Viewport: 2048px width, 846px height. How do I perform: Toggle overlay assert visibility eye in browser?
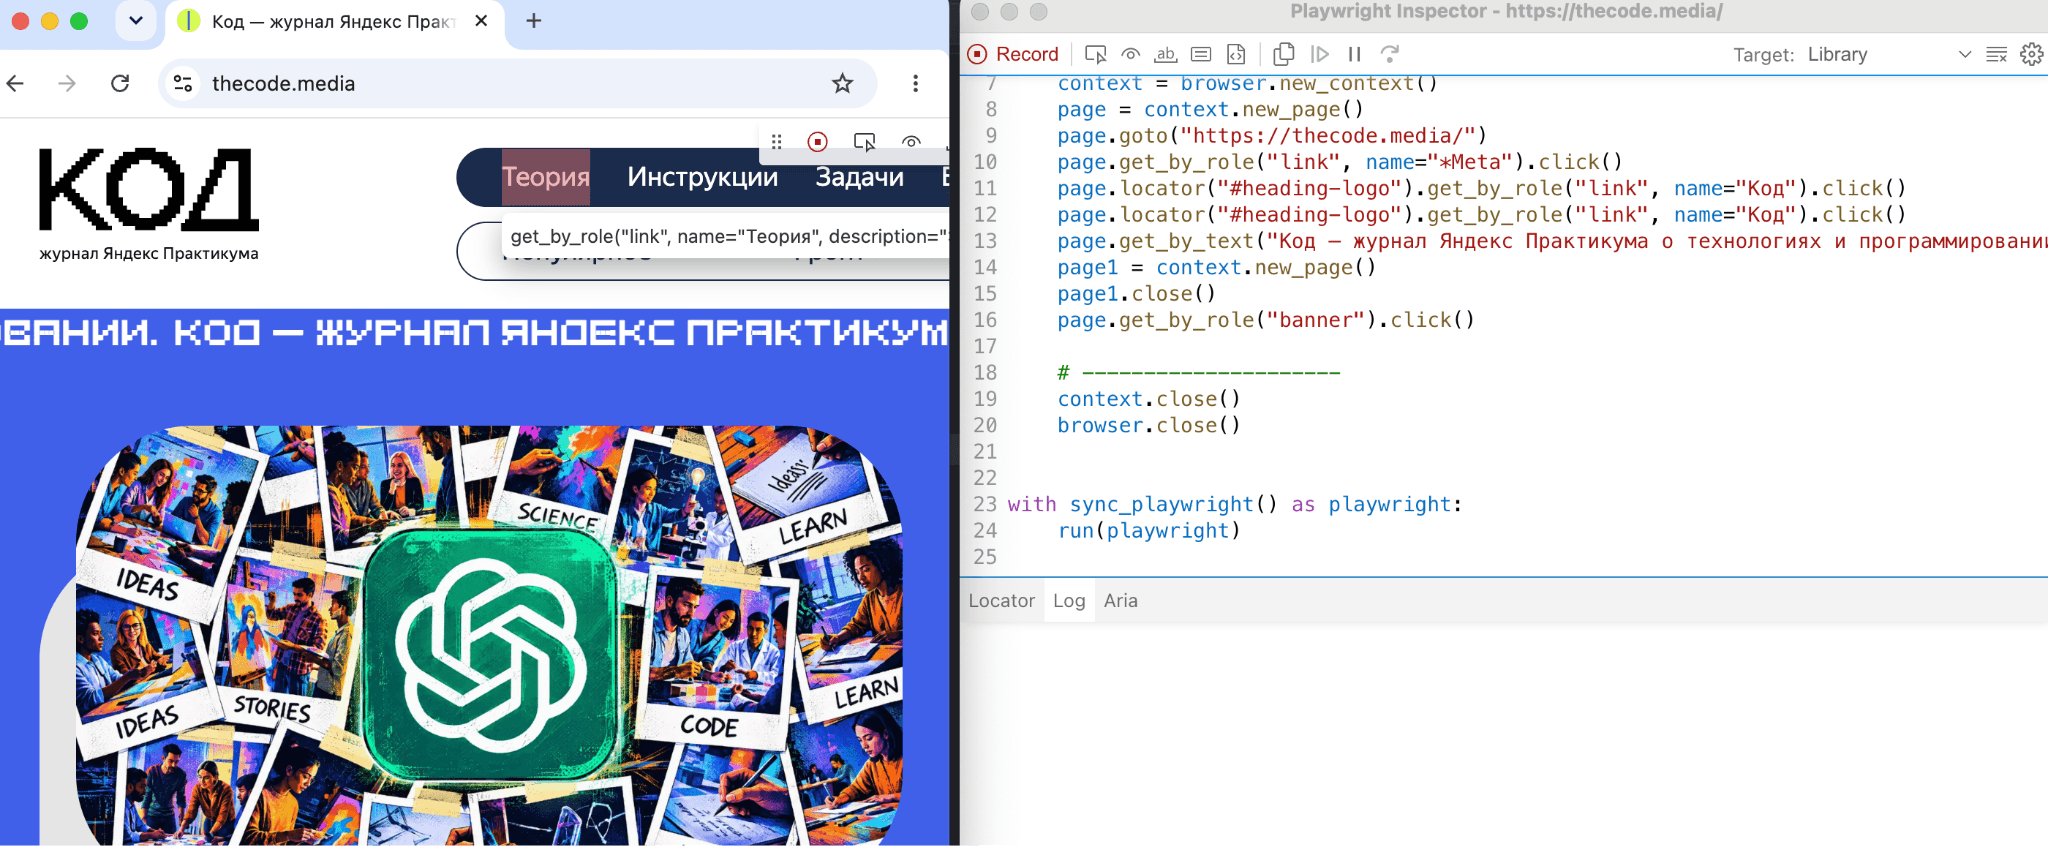click(x=911, y=142)
